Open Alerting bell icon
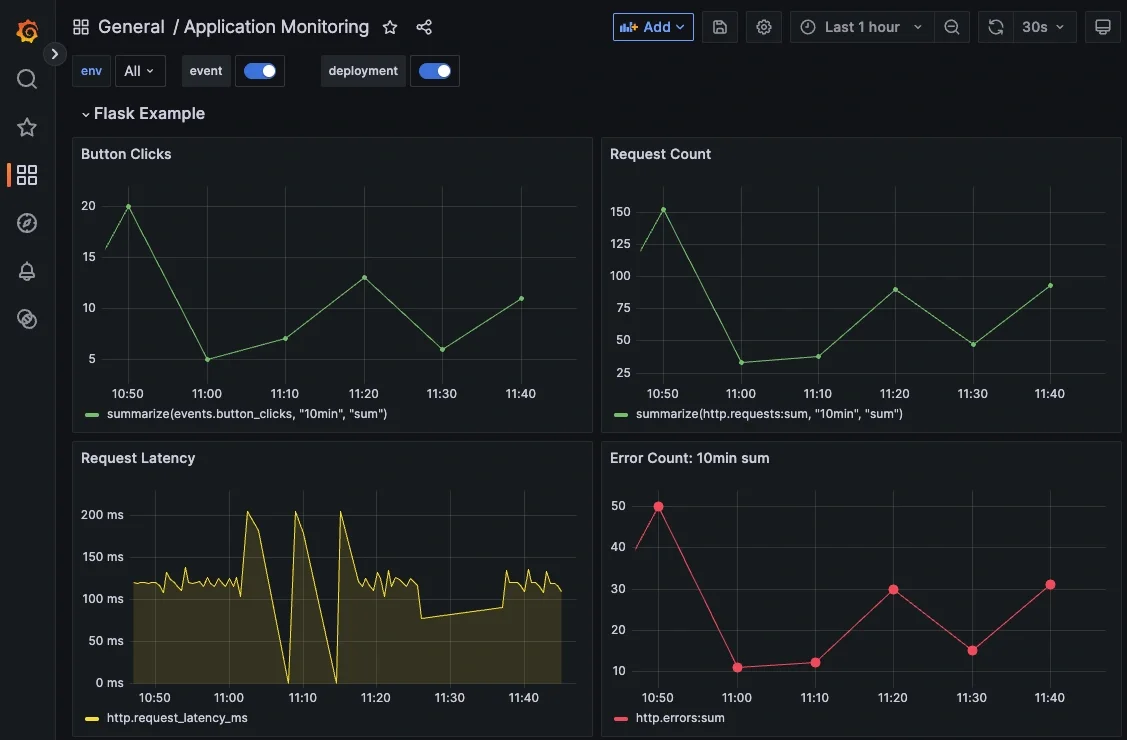Image resolution: width=1127 pixels, height=740 pixels. click(27, 271)
